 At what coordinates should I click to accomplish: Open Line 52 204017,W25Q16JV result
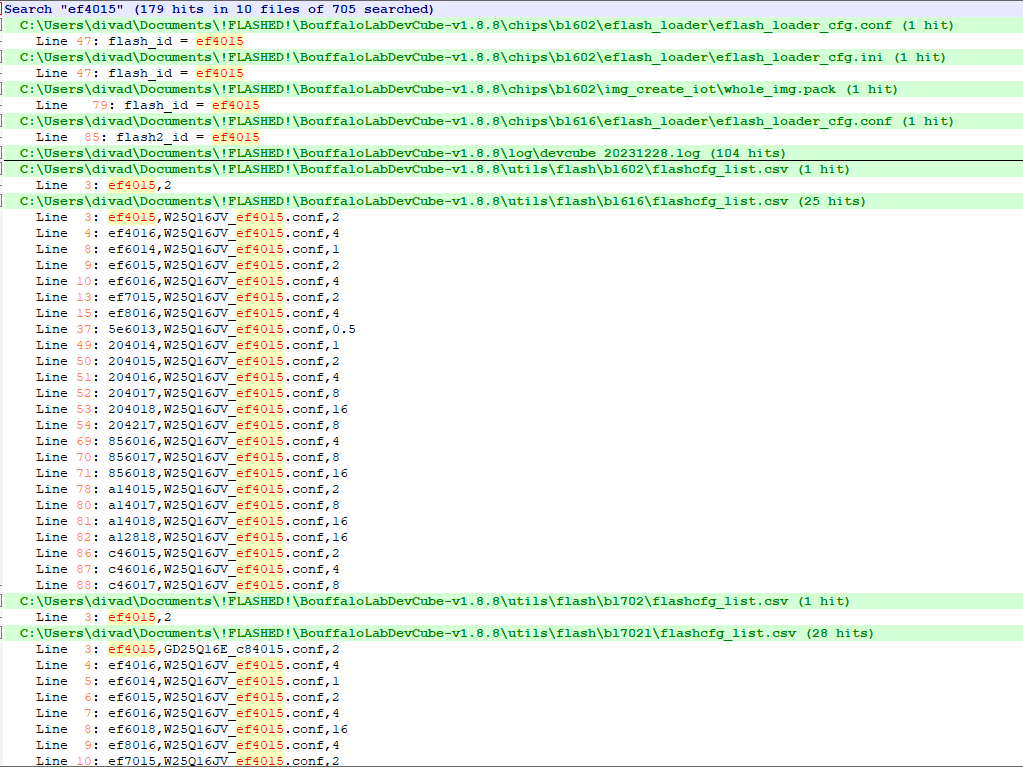coord(188,393)
